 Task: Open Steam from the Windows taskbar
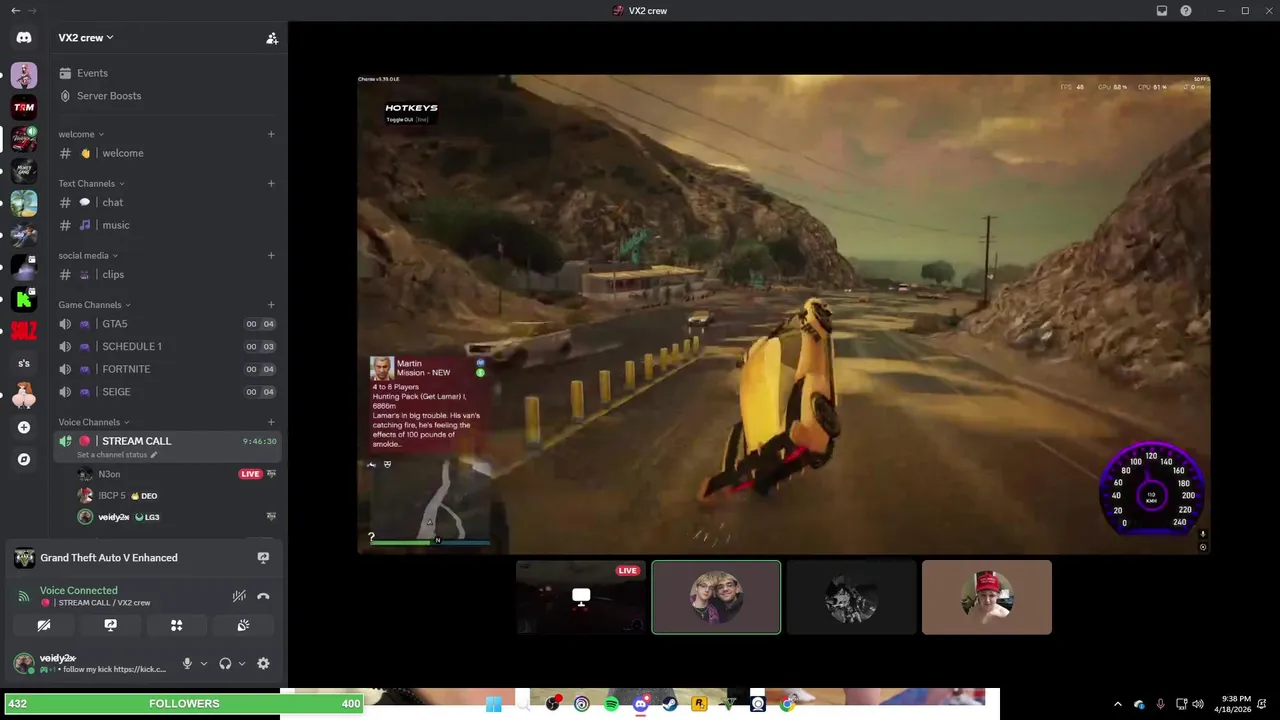[x=670, y=704]
